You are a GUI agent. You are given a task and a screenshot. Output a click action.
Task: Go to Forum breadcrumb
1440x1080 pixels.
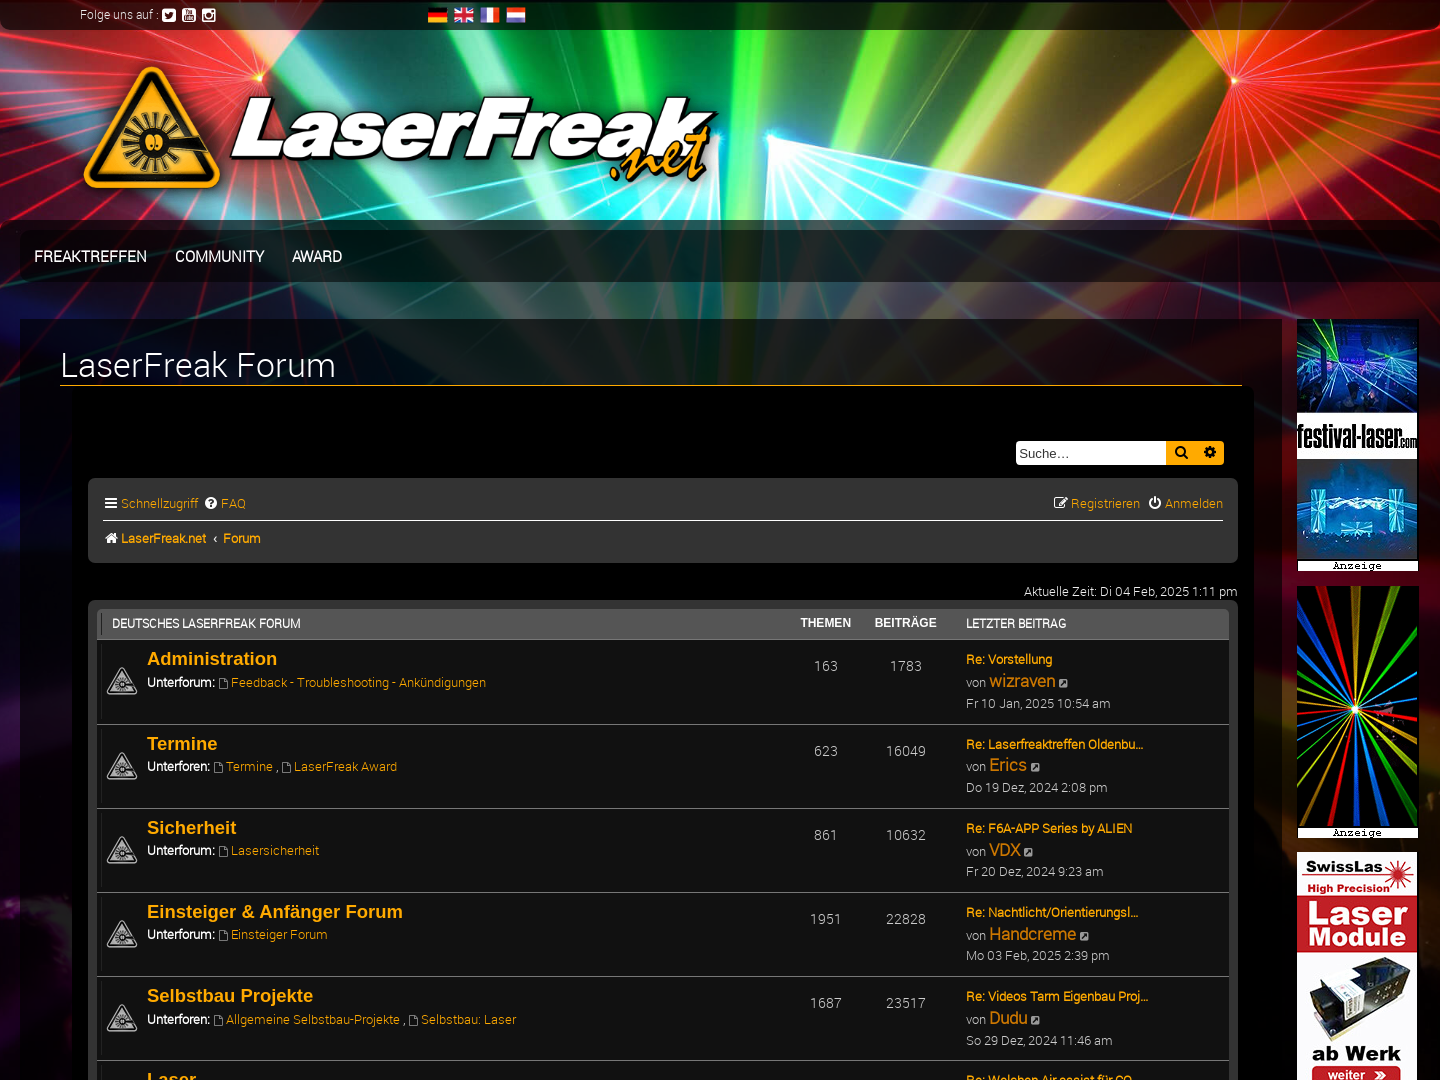(242, 538)
